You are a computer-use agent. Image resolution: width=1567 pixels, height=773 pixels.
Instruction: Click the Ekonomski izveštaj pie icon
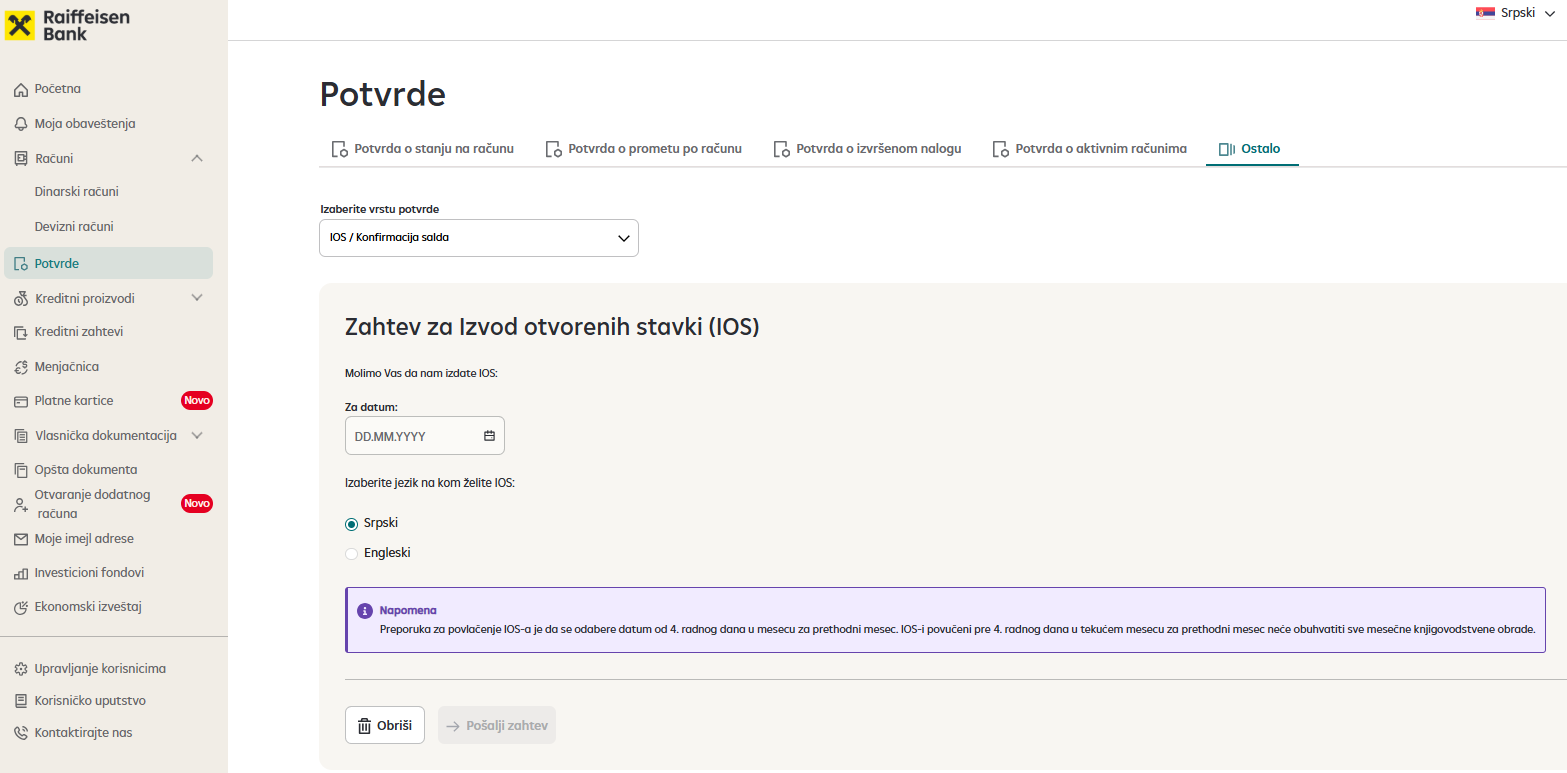click(21, 607)
